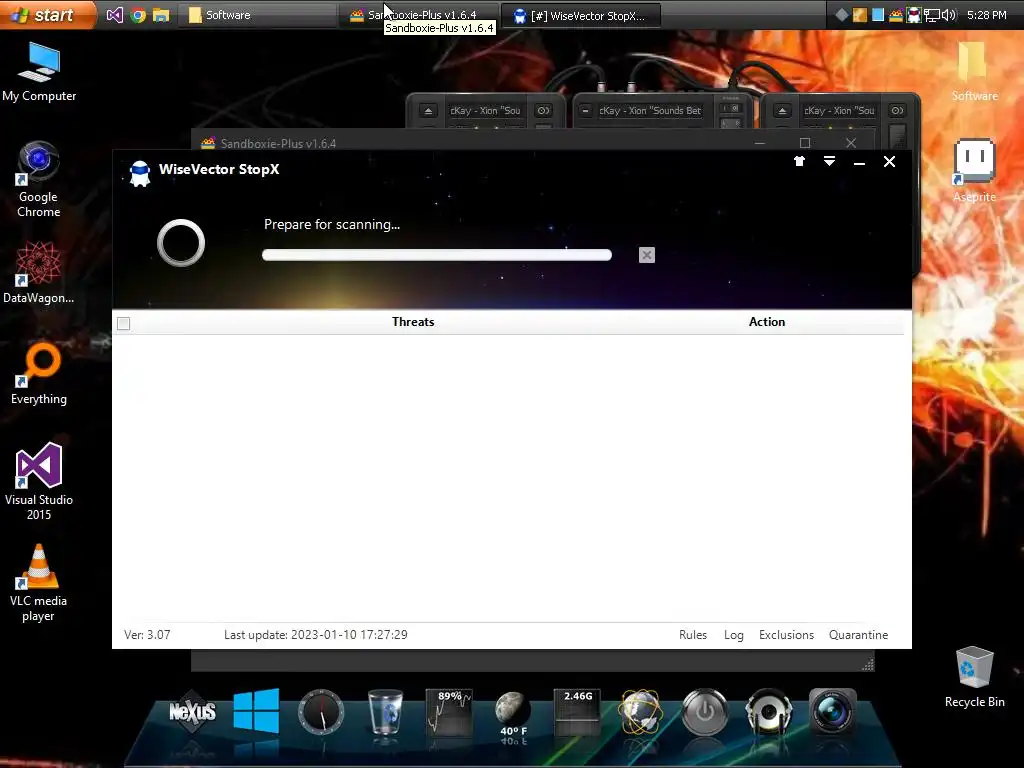Toggle the select-all threats checkbox

coord(123,323)
